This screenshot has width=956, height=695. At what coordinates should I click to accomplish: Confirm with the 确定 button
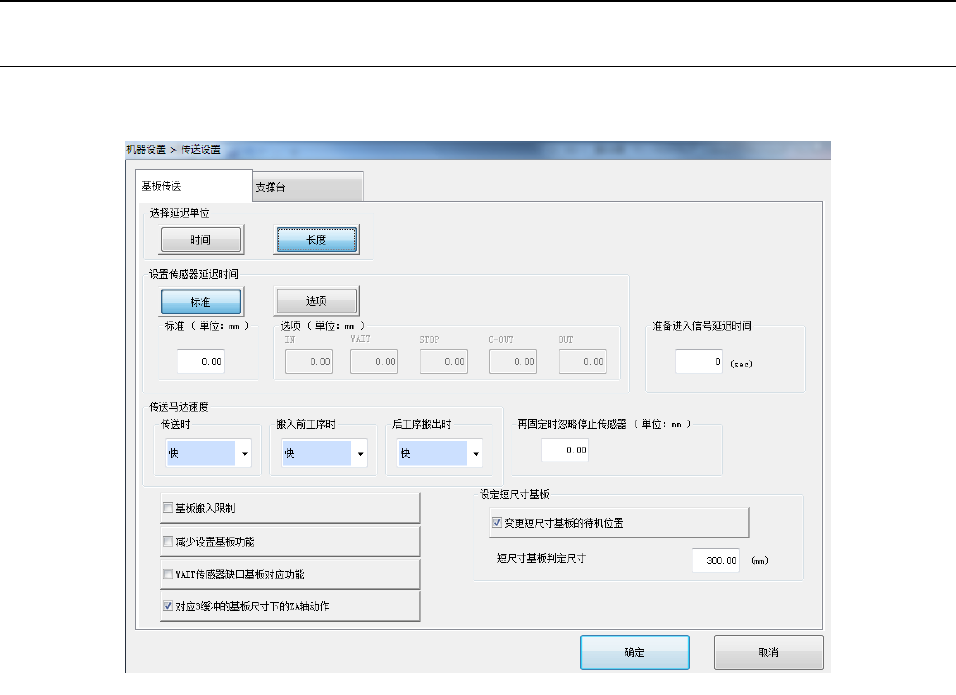(635, 652)
